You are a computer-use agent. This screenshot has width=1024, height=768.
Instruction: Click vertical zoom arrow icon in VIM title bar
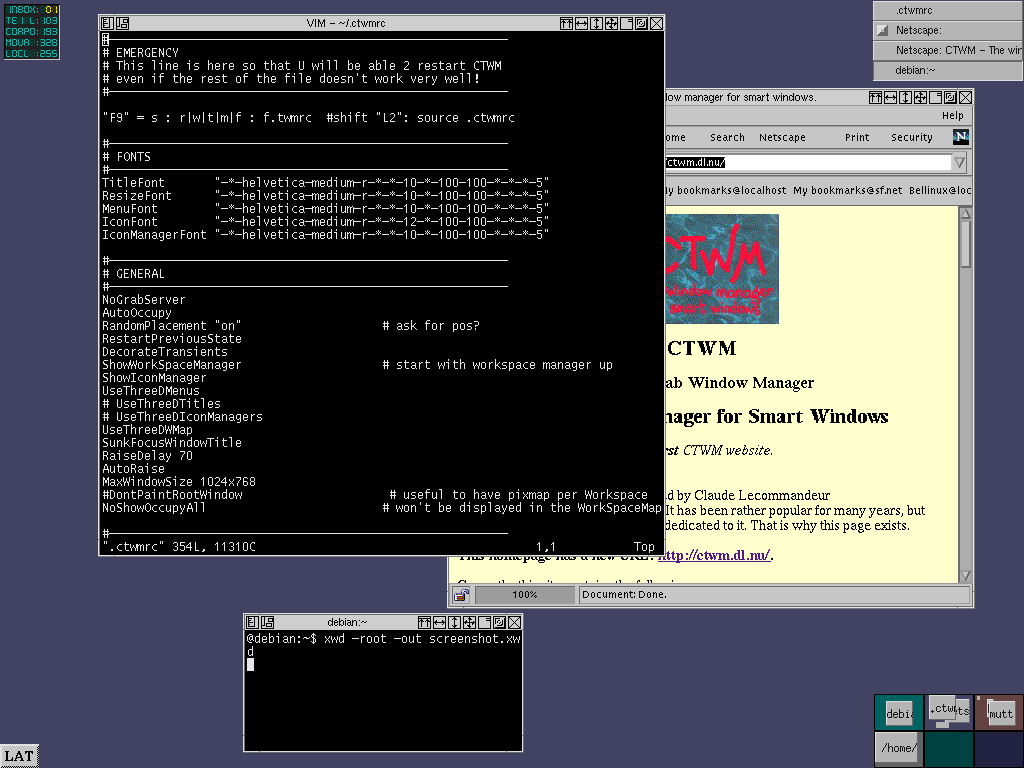(596, 24)
